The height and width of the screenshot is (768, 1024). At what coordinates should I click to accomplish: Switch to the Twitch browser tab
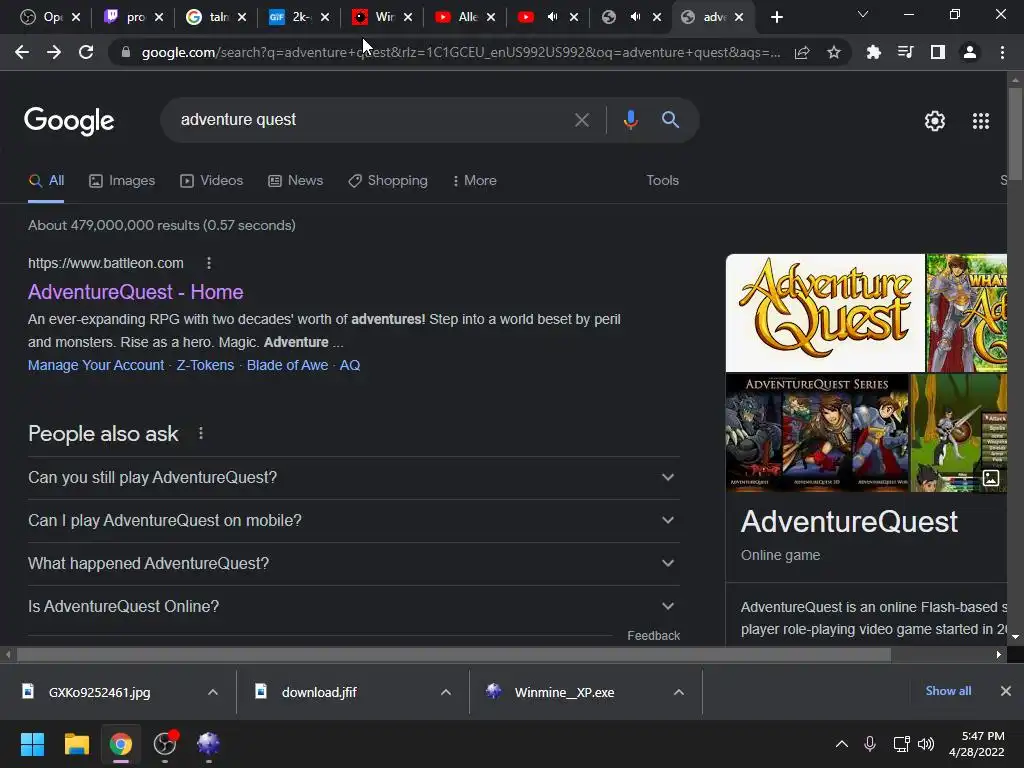pos(134,17)
